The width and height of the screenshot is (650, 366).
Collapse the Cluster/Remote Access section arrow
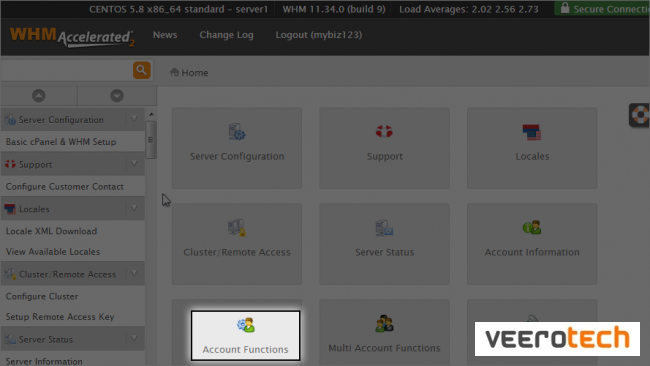tap(134, 273)
